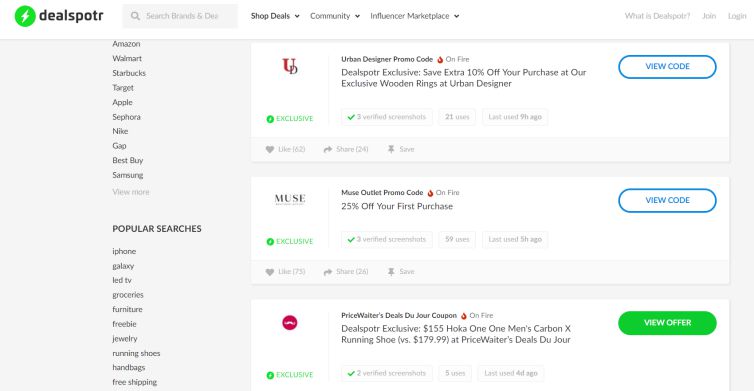The height and width of the screenshot is (391, 754).
Task: Choose the running shoes popular search
Action: pos(136,353)
